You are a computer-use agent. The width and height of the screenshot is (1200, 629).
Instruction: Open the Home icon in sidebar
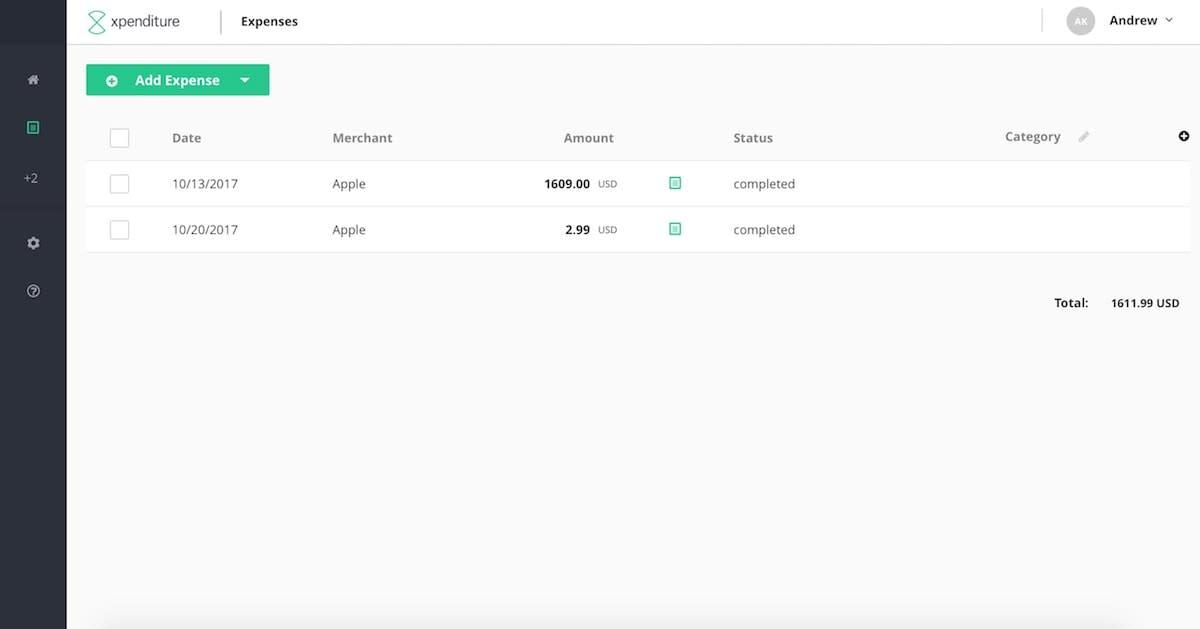(x=33, y=79)
